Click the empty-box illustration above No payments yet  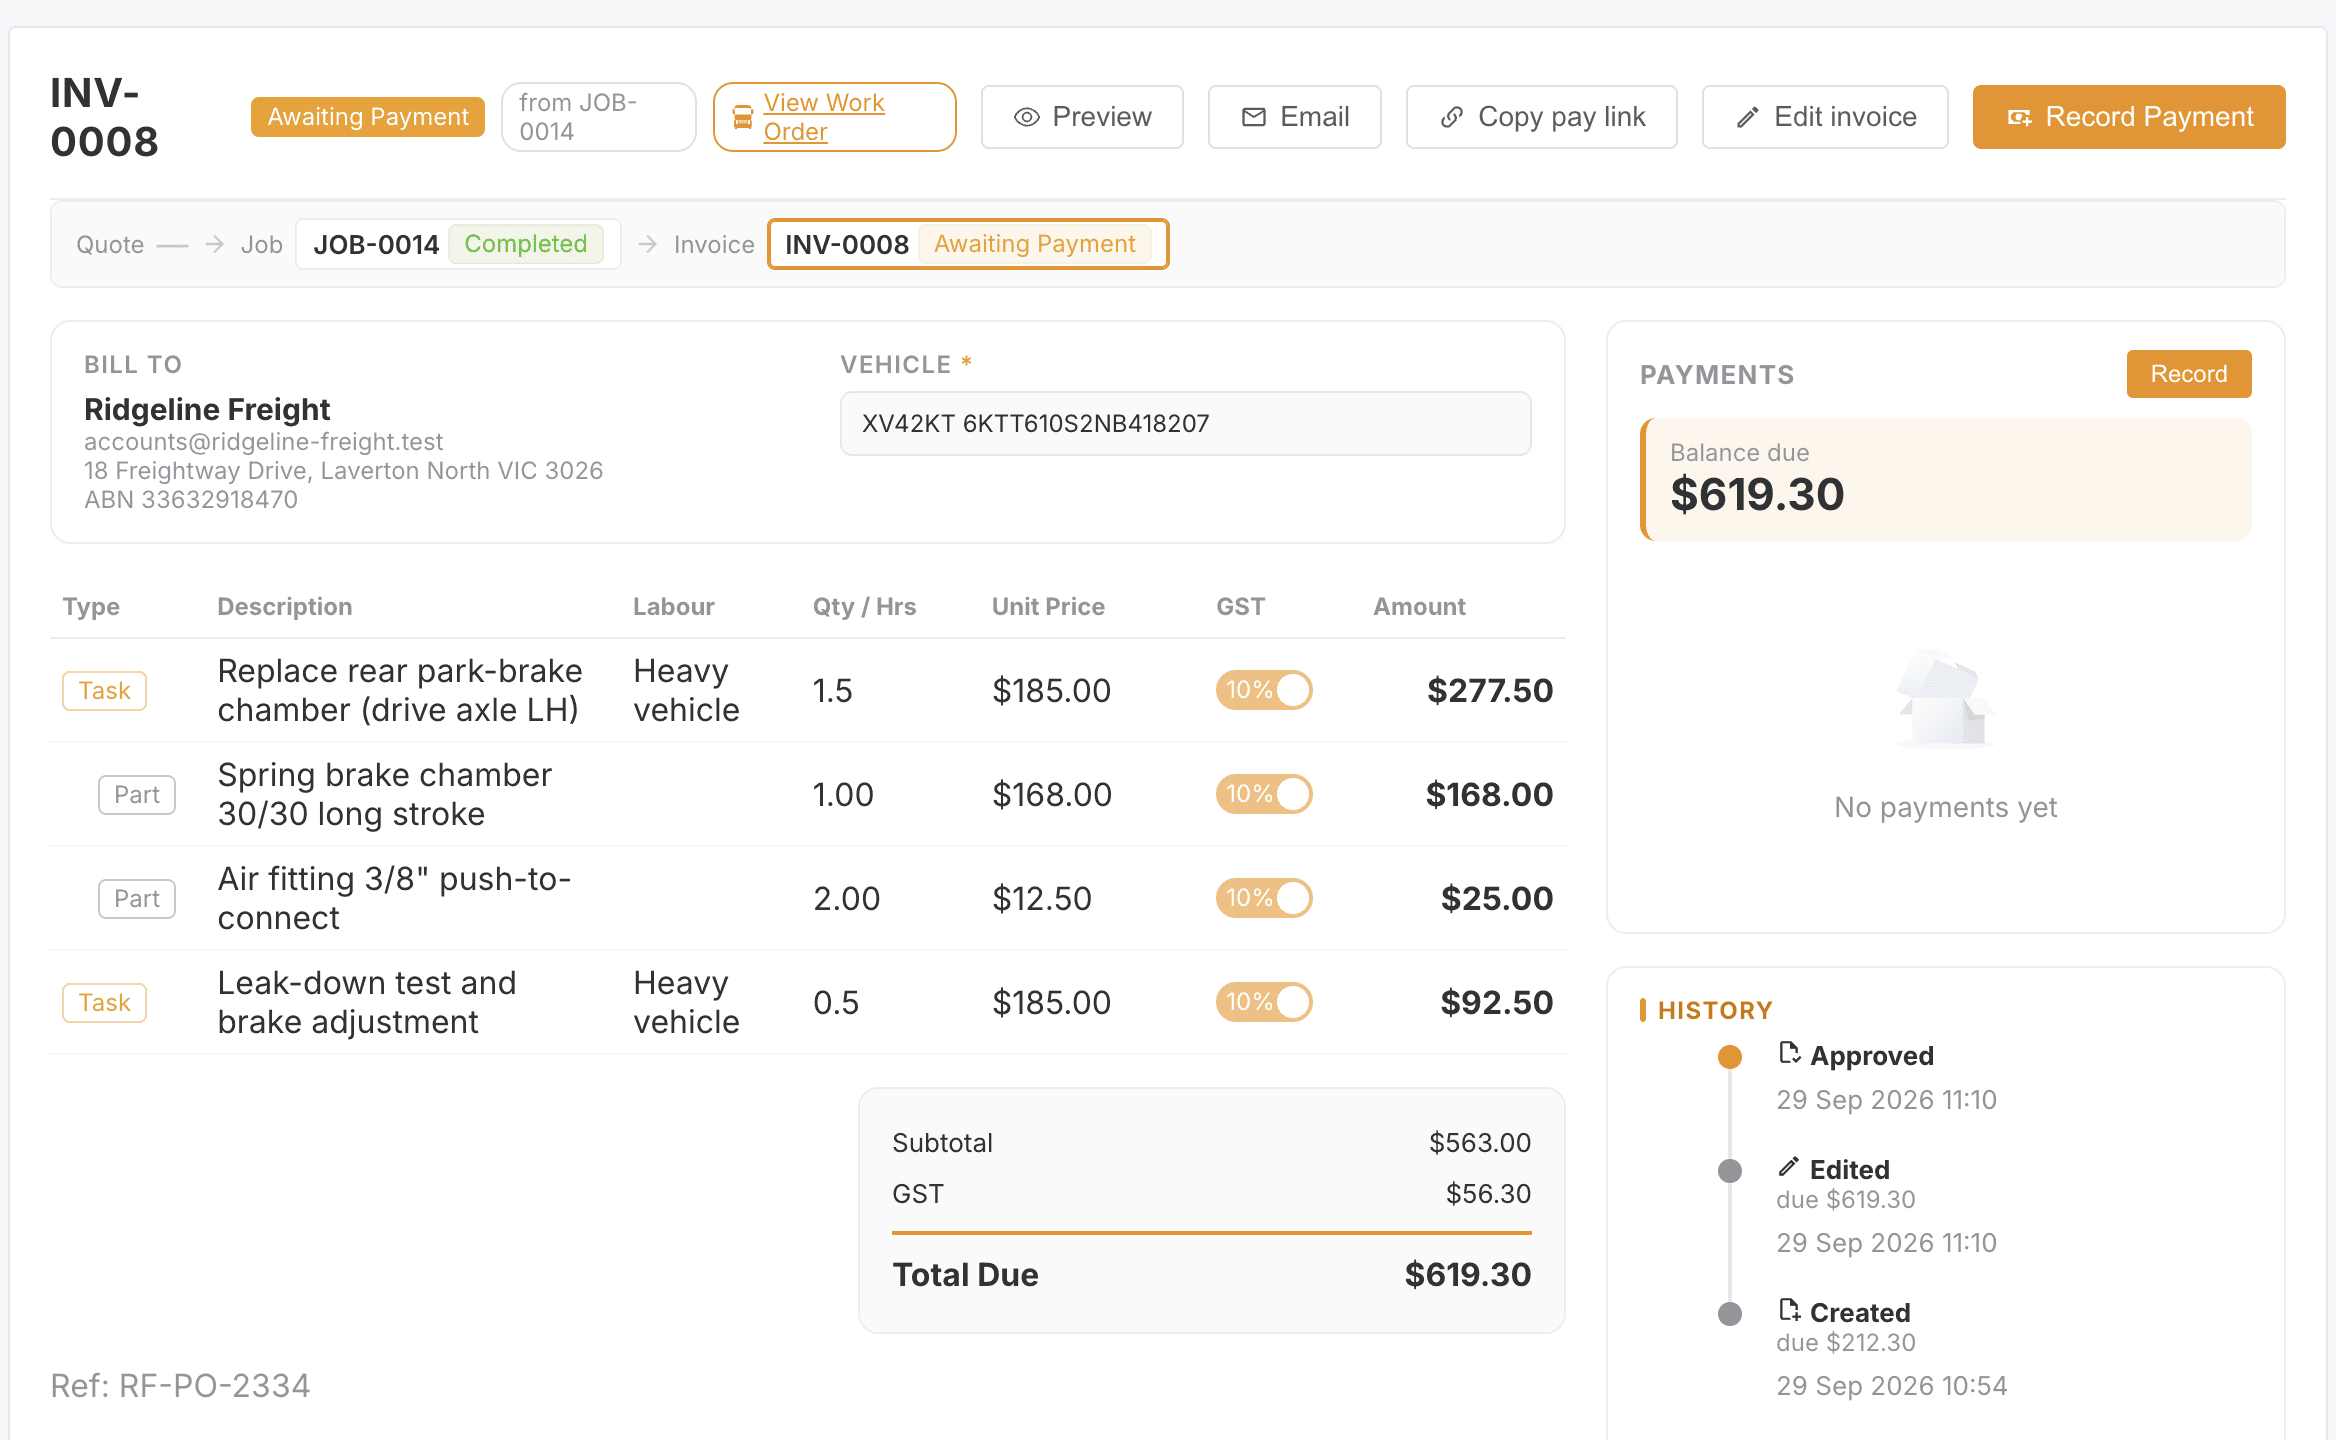click(x=1945, y=699)
